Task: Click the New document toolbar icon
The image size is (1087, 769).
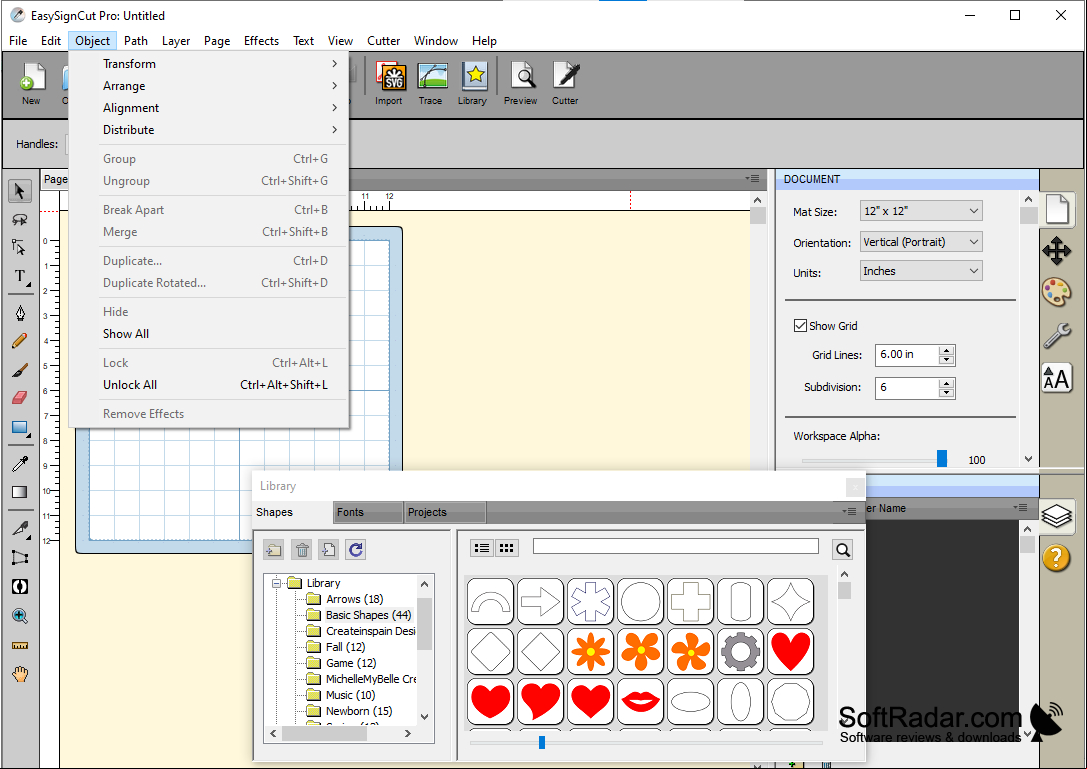Action: 31,83
